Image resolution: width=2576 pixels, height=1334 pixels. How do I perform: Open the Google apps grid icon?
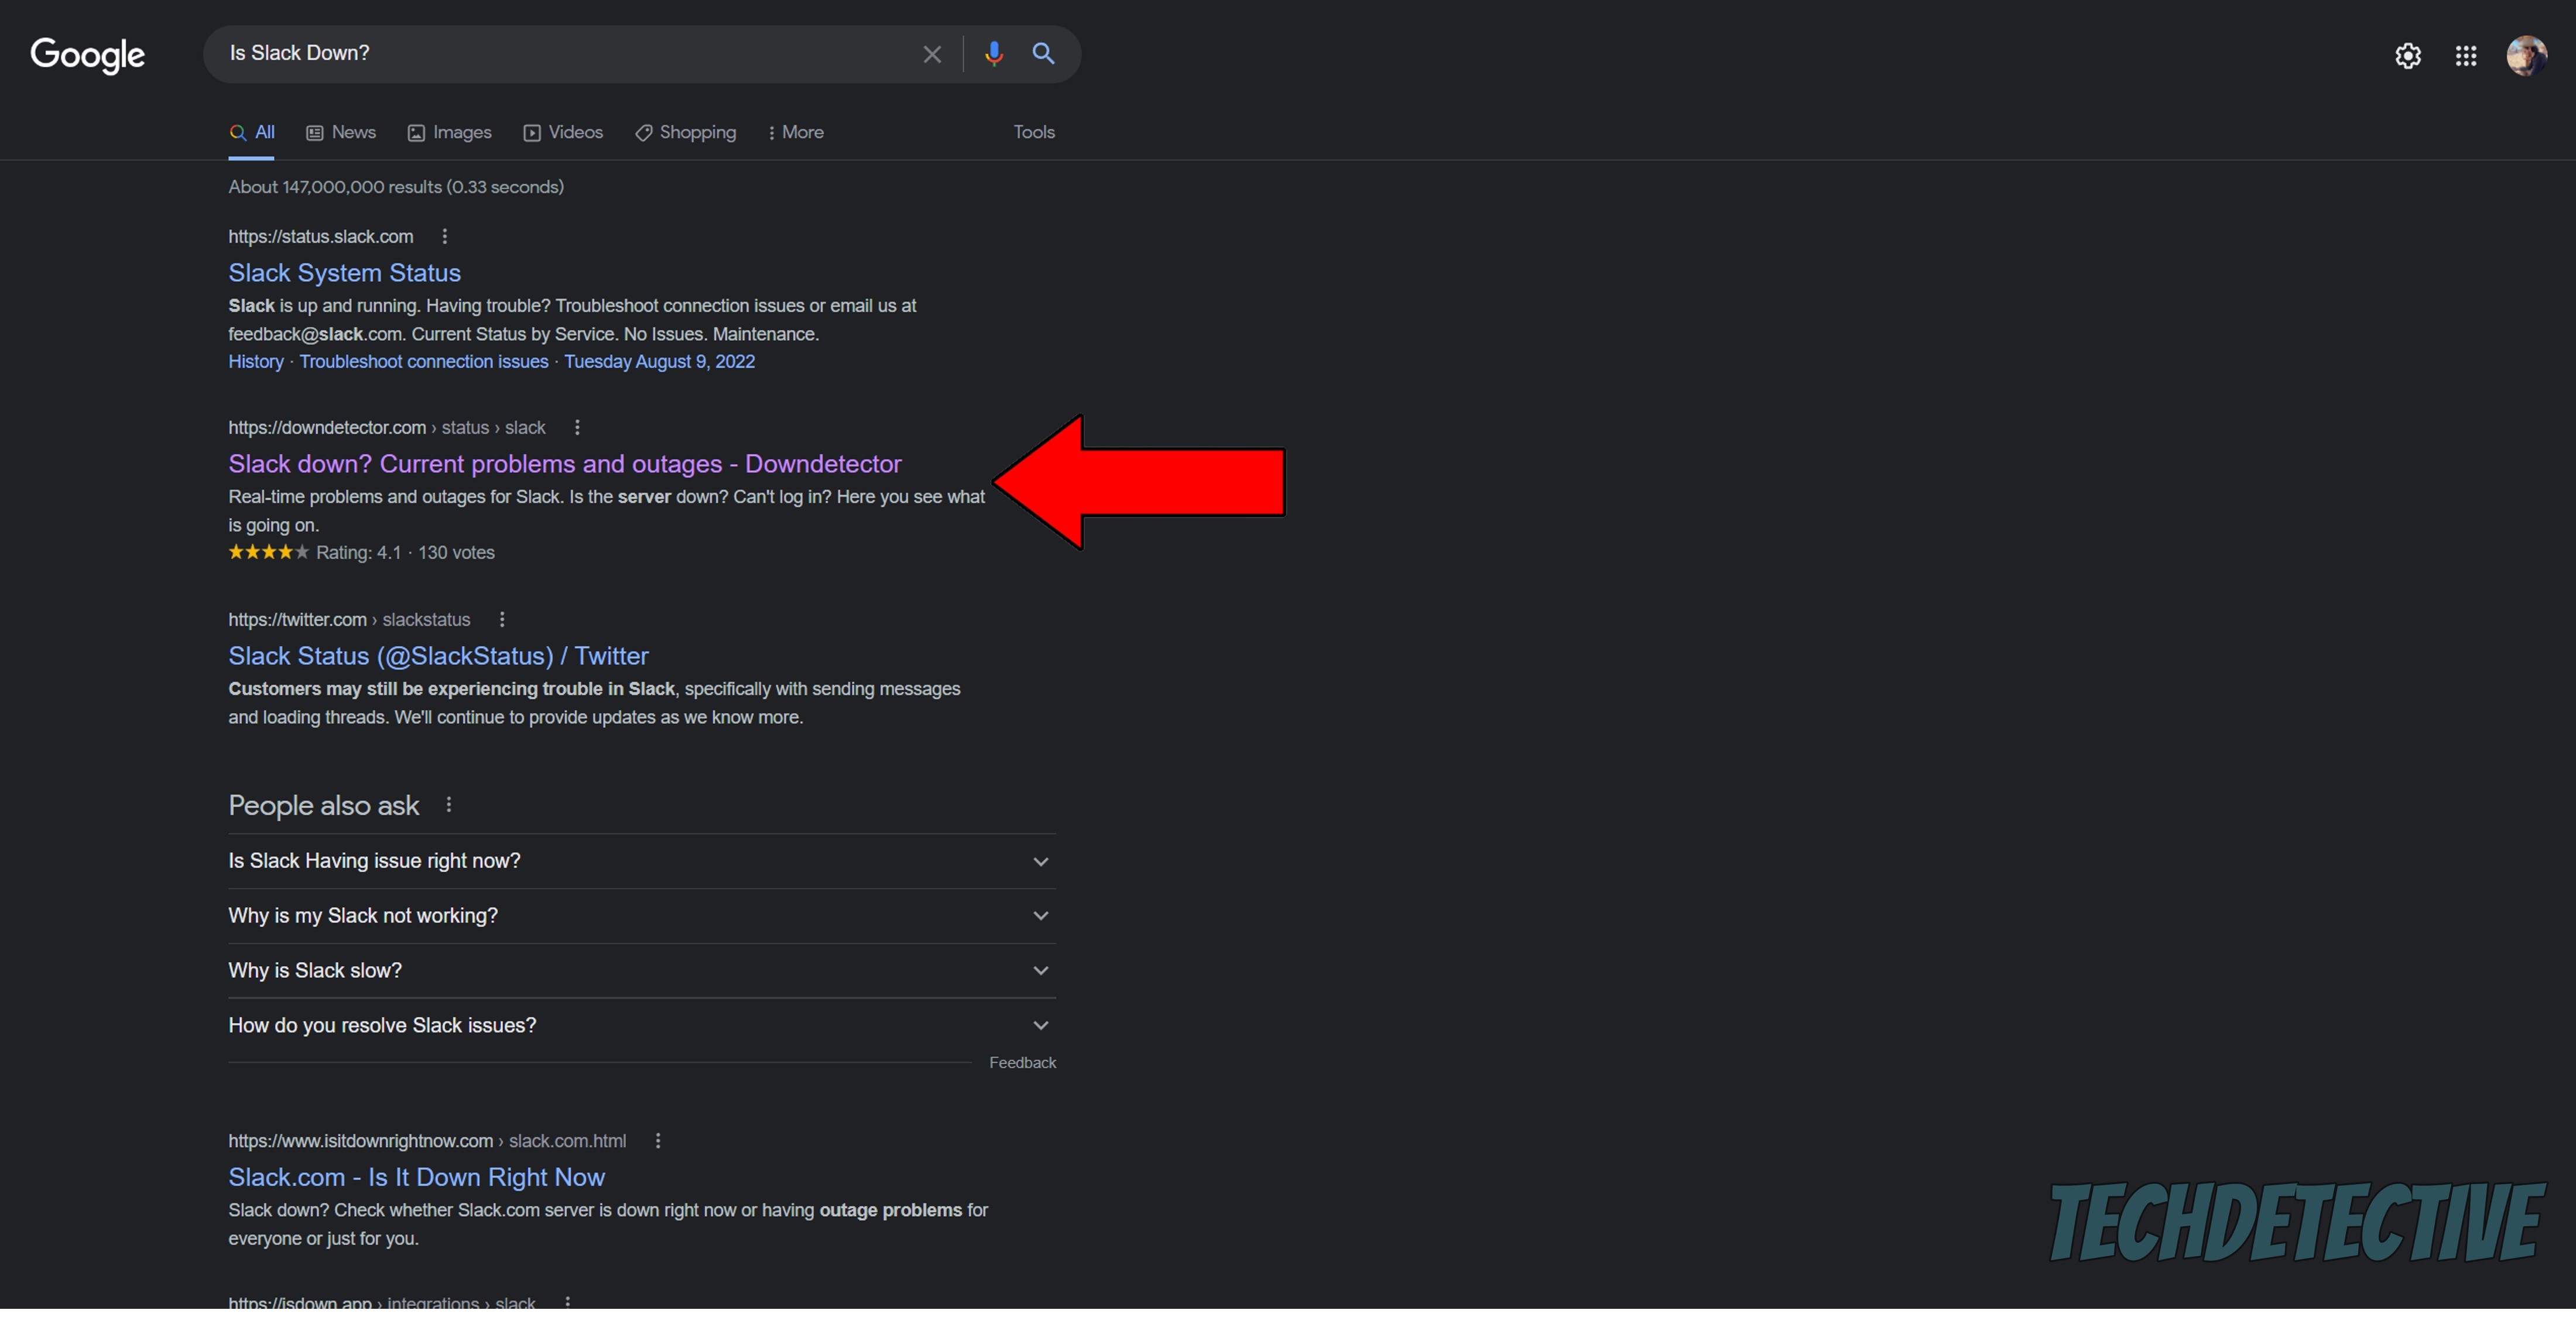[2465, 56]
